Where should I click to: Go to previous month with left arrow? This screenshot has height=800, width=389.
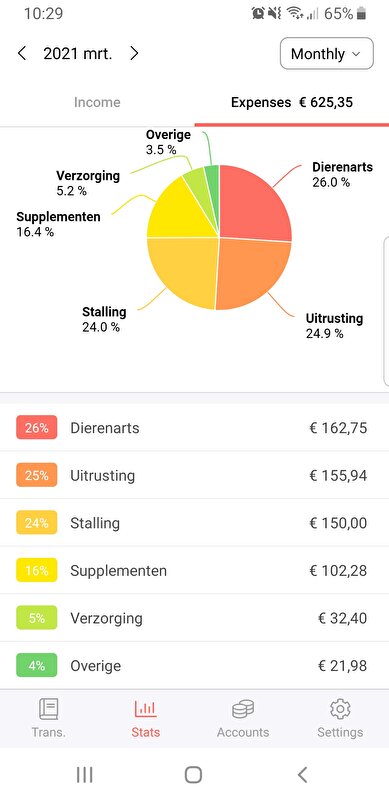pos(22,54)
